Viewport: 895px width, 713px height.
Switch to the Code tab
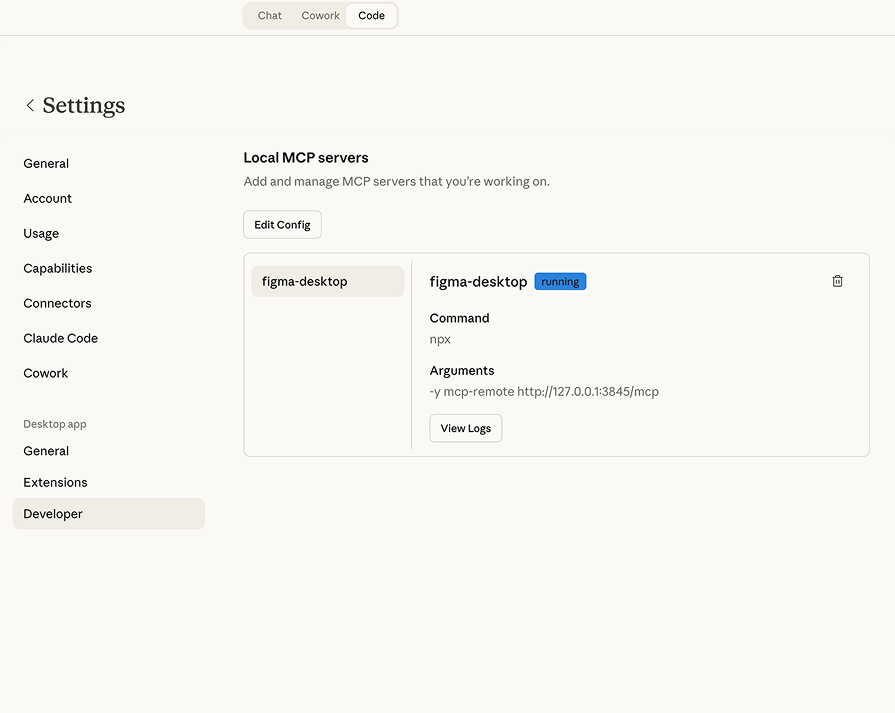point(371,15)
